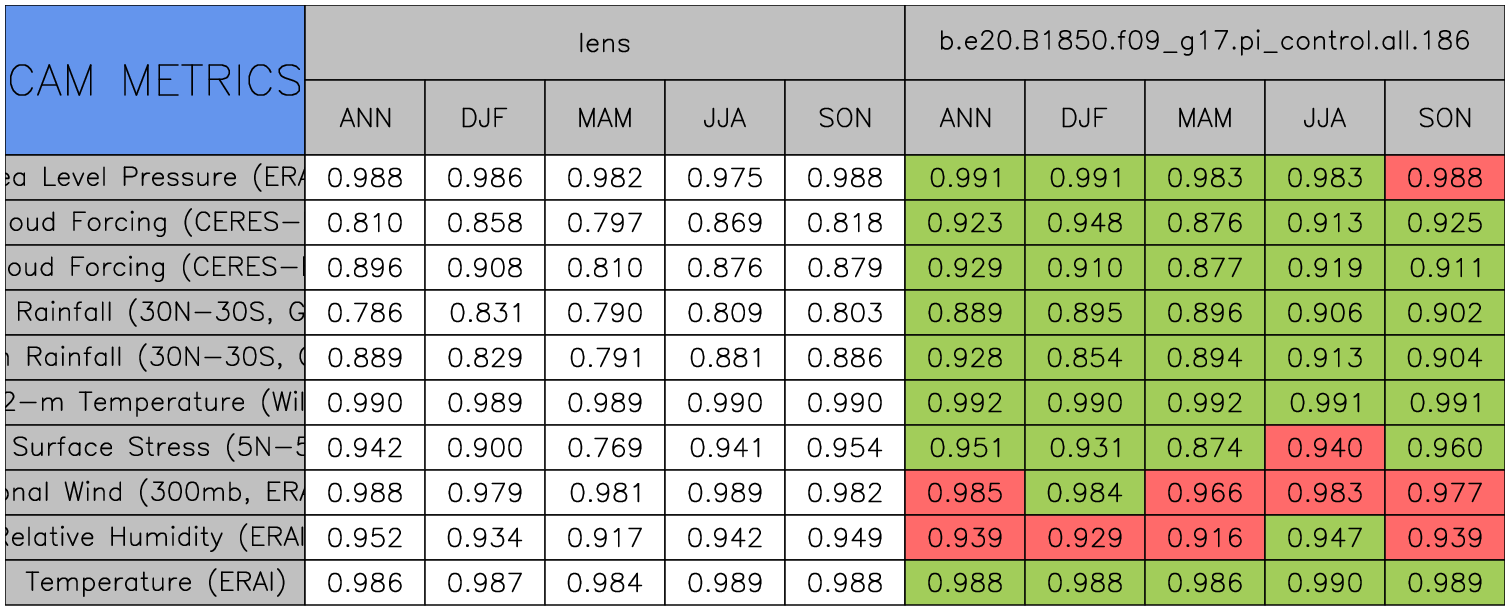The image size is (1510, 611).
Task: Select the Surface Stress row label
Action: point(155,448)
